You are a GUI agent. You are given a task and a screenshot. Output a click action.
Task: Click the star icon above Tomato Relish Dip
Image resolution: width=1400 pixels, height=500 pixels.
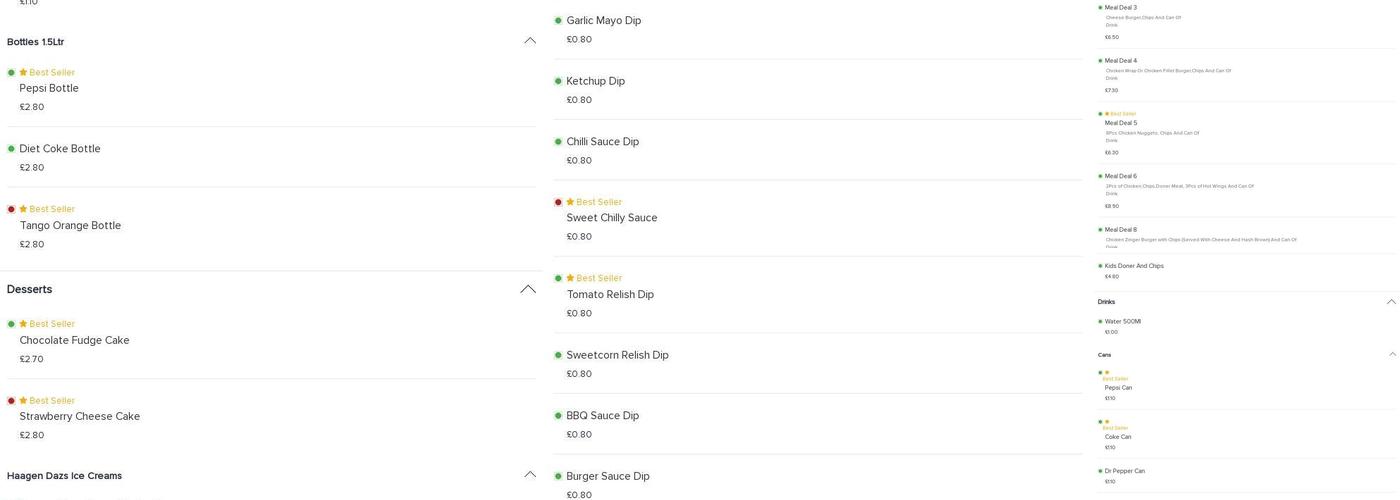point(570,278)
